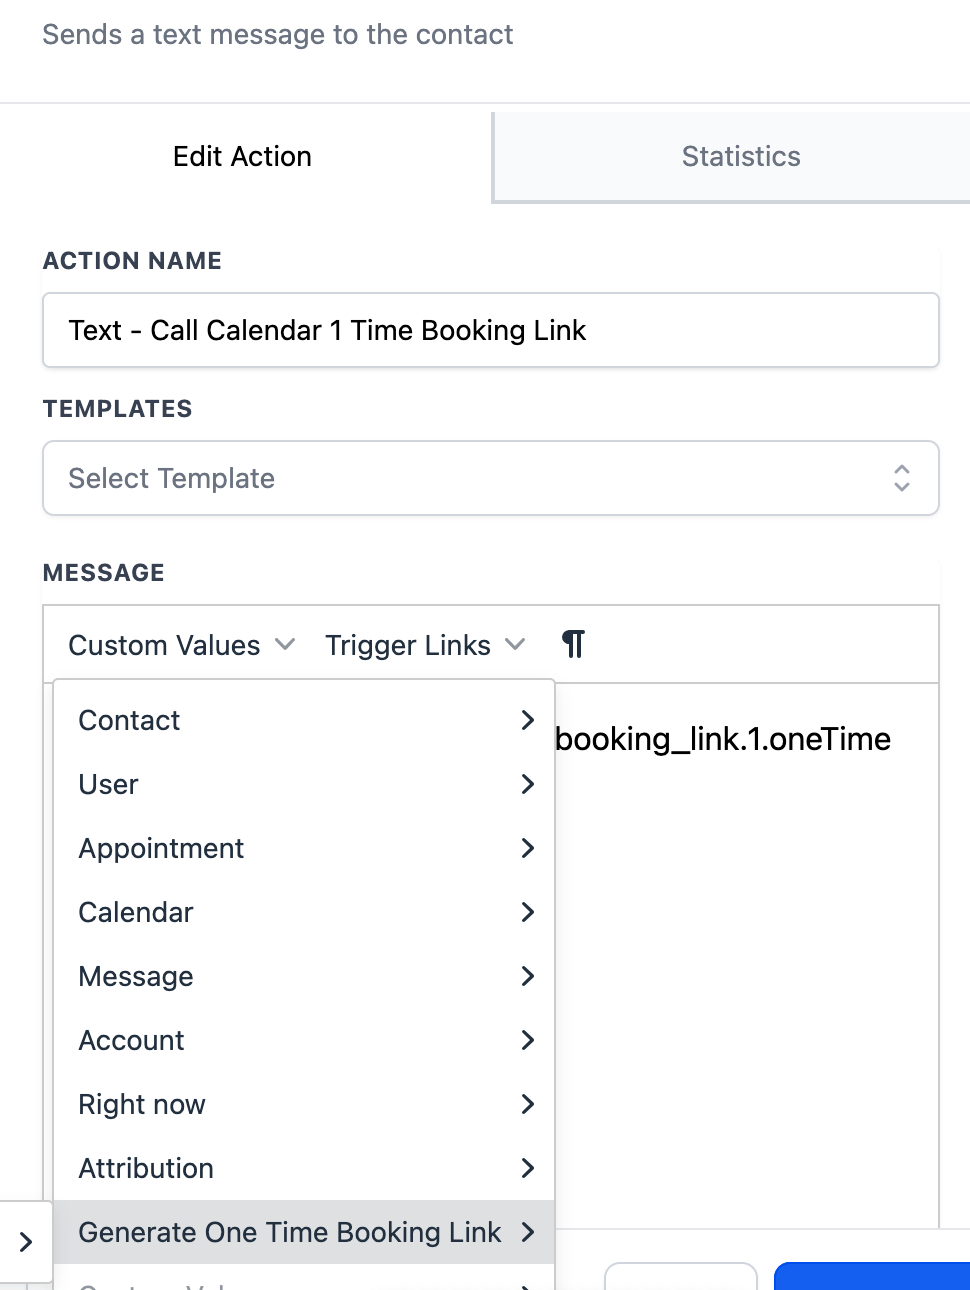Switch to the Statistics tab
This screenshot has width=970, height=1290.
point(741,156)
